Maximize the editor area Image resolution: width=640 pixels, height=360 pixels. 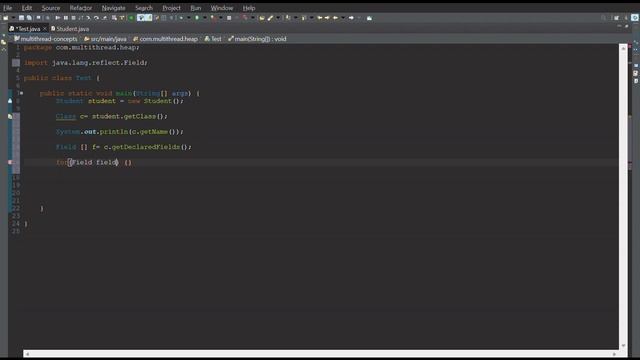627,26
